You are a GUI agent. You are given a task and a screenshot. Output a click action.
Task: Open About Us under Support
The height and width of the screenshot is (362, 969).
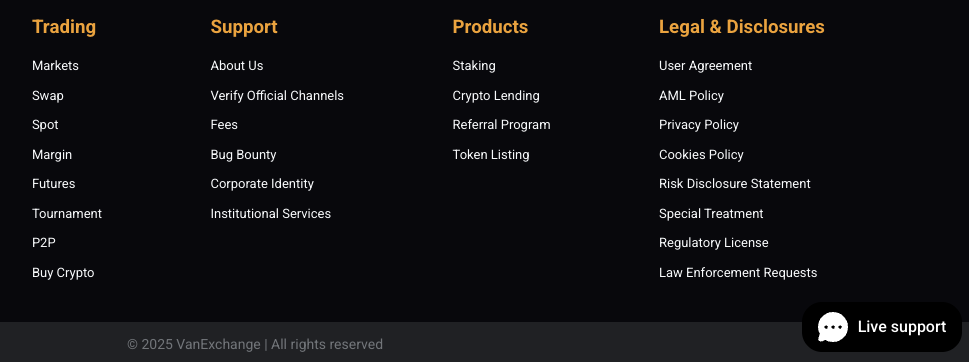point(237,65)
